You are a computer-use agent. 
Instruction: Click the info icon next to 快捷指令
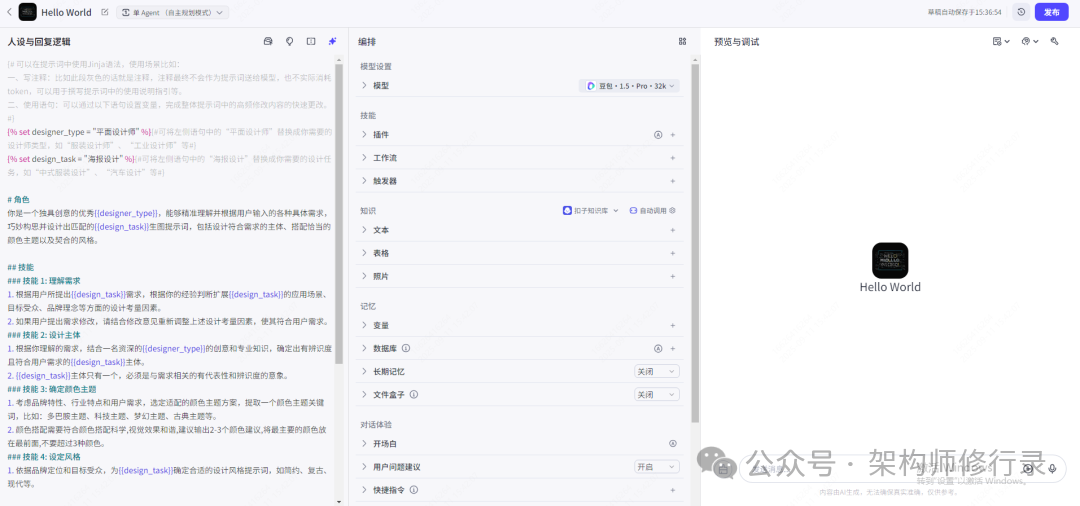[414, 490]
